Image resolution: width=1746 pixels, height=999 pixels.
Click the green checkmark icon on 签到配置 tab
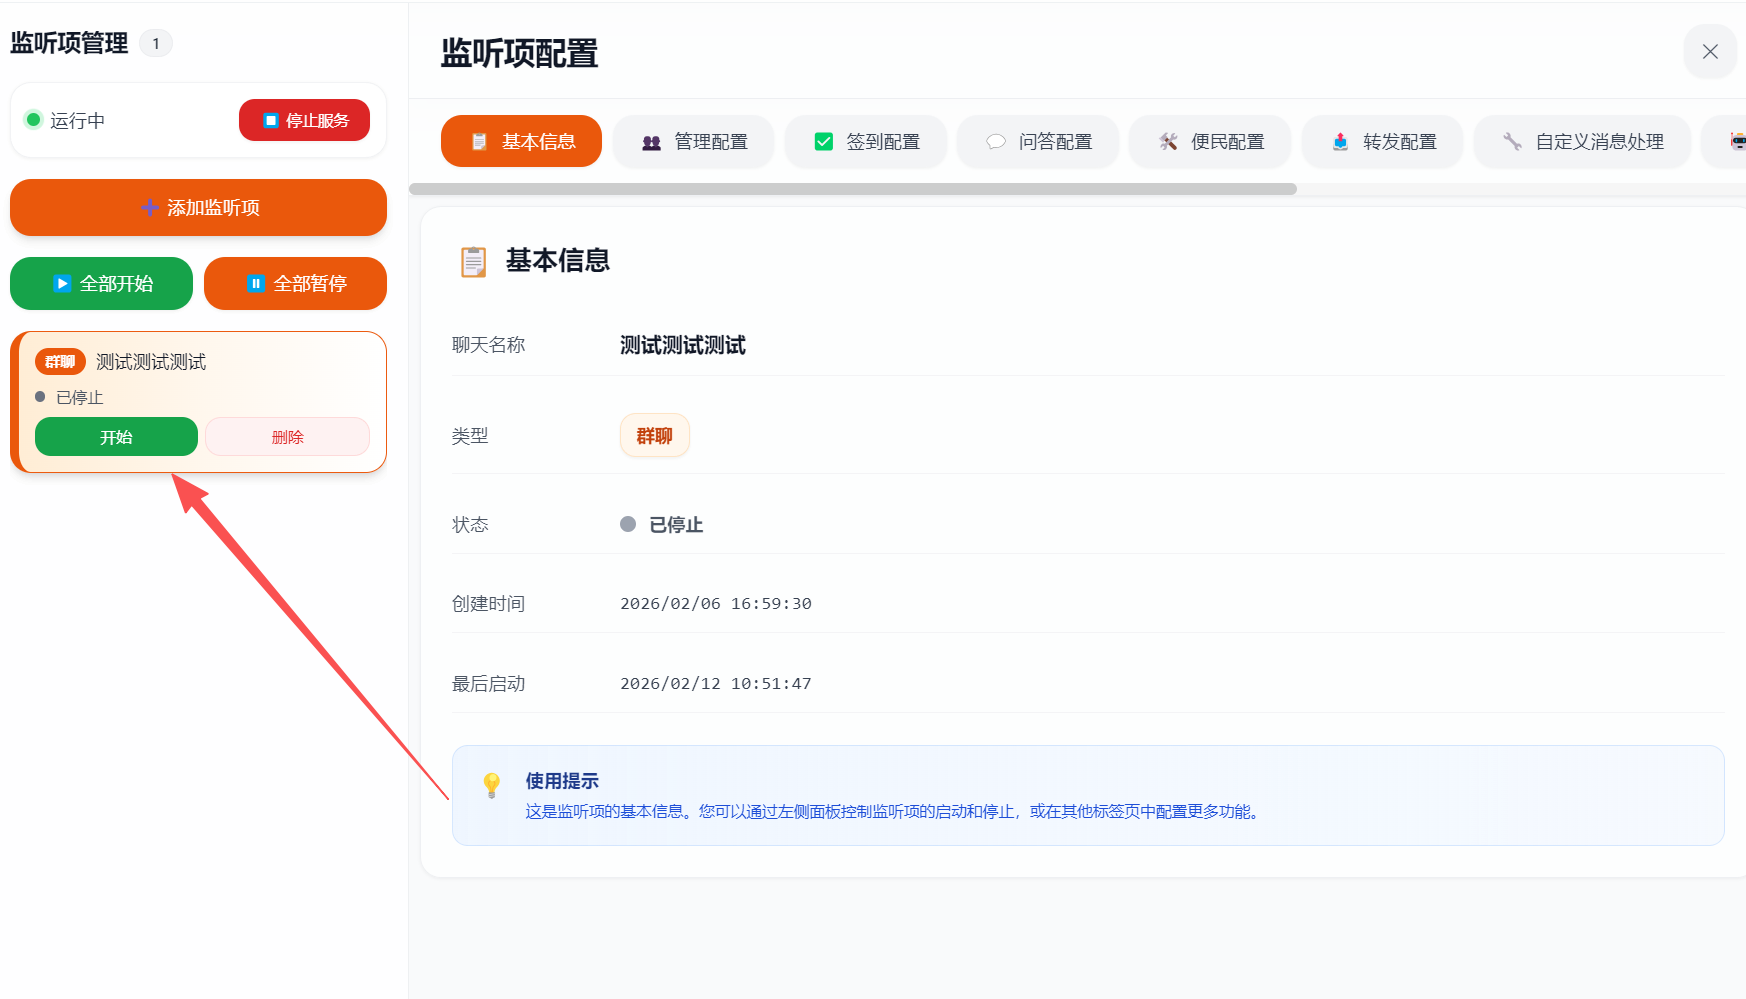824,141
